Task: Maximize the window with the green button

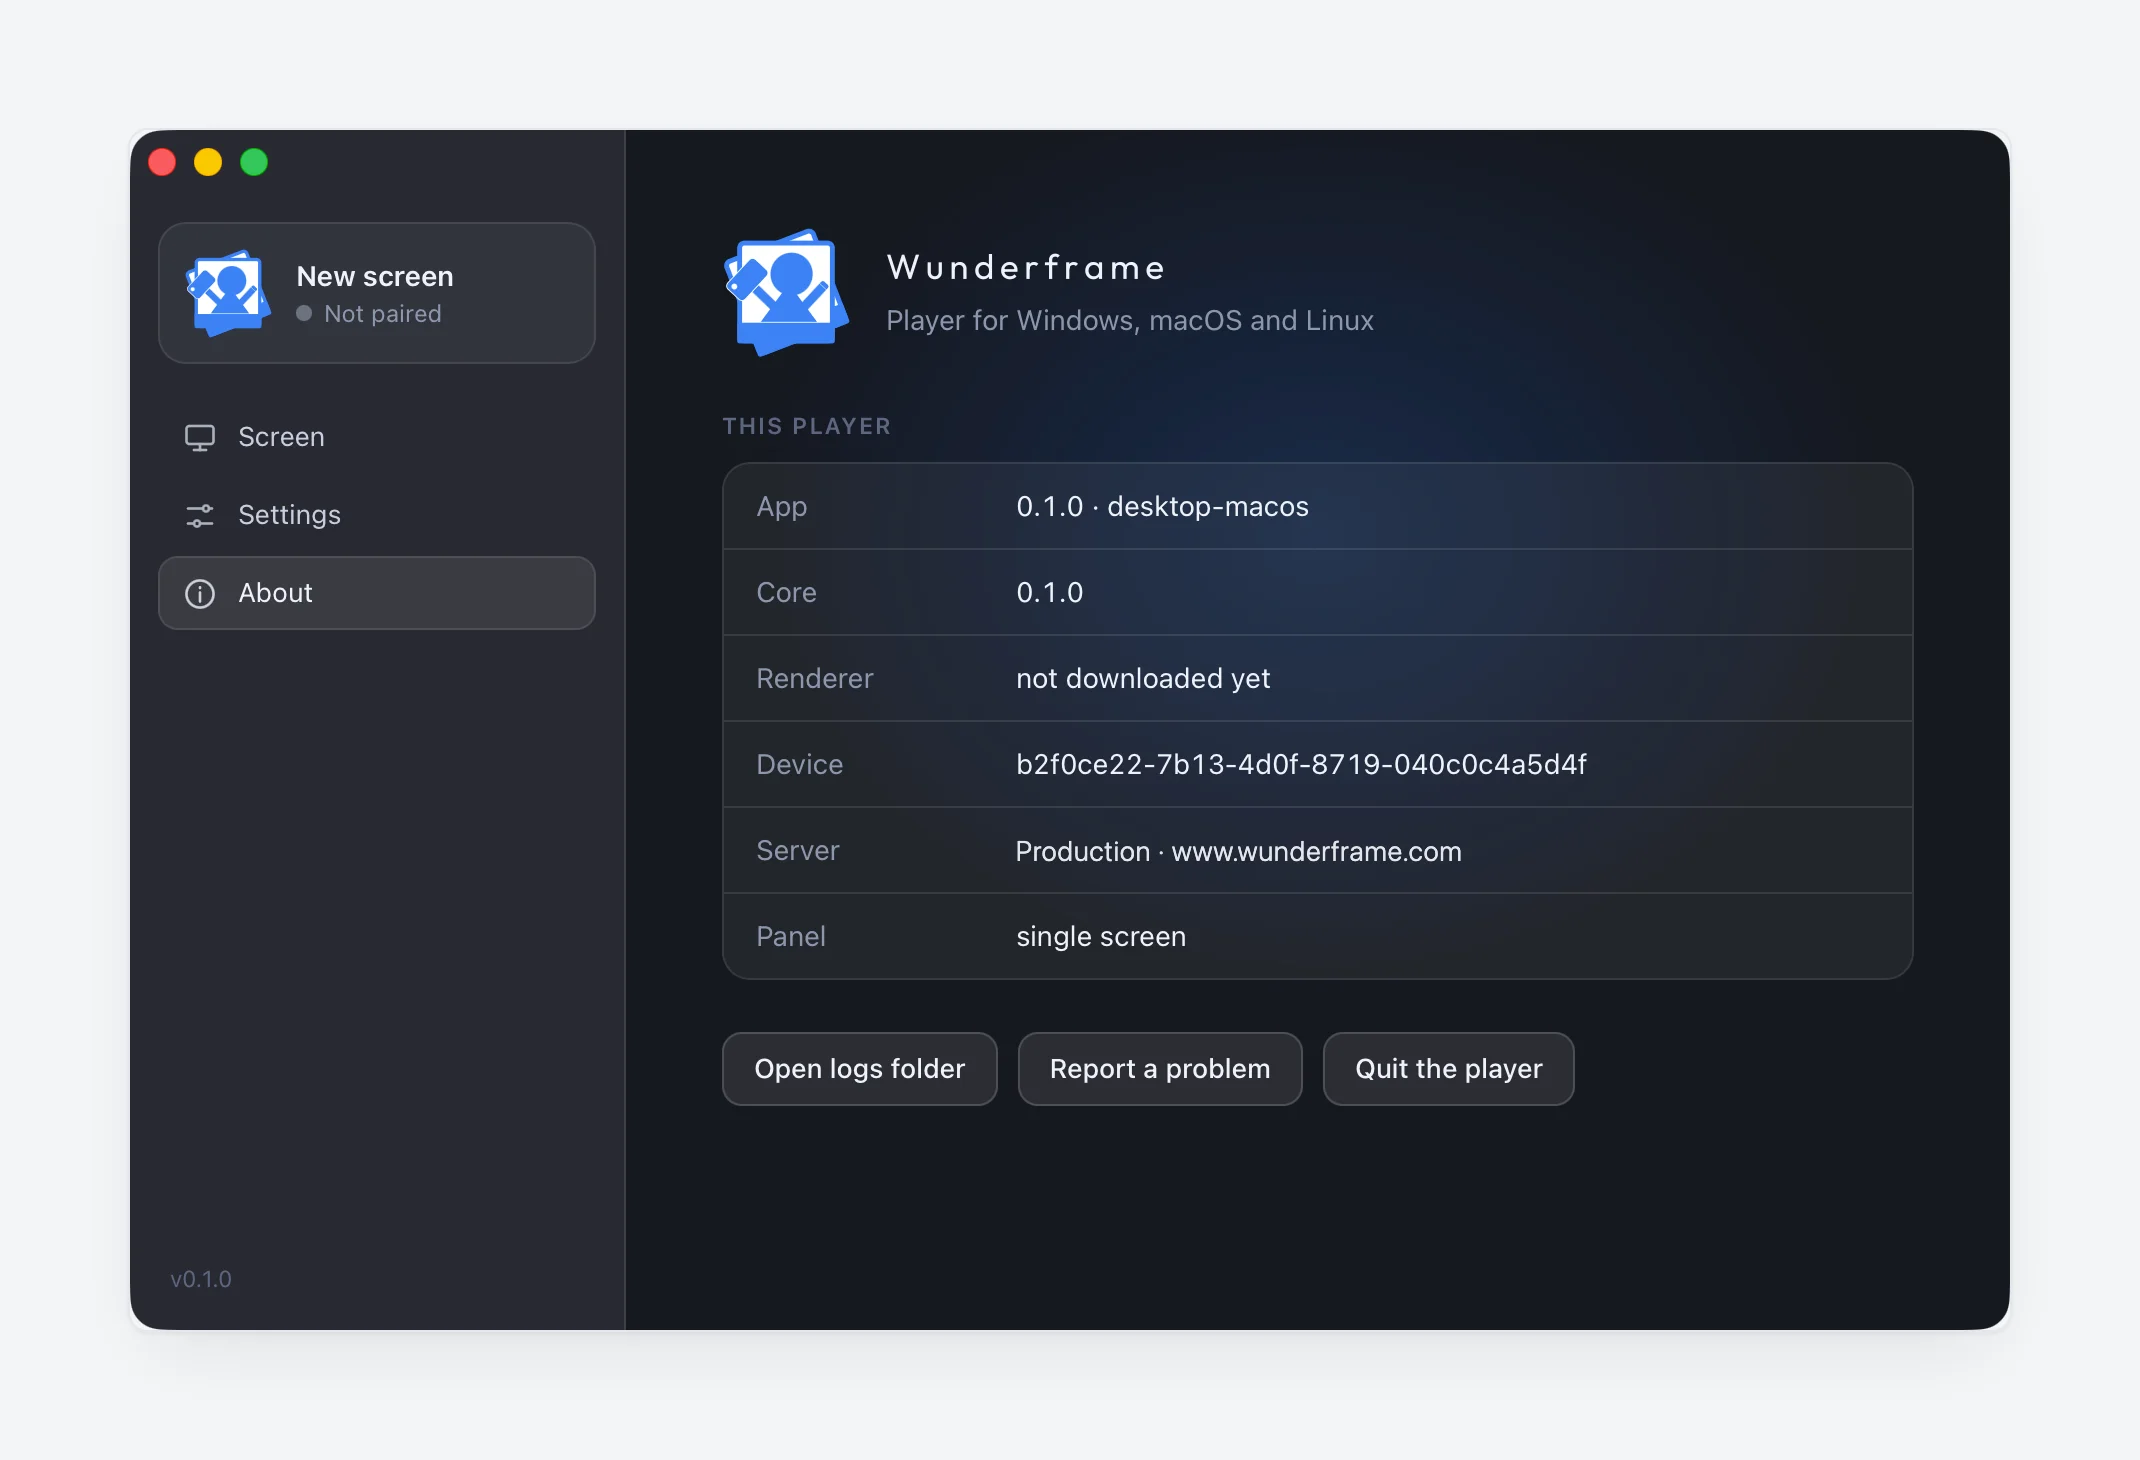Action: [x=254, y=162]
